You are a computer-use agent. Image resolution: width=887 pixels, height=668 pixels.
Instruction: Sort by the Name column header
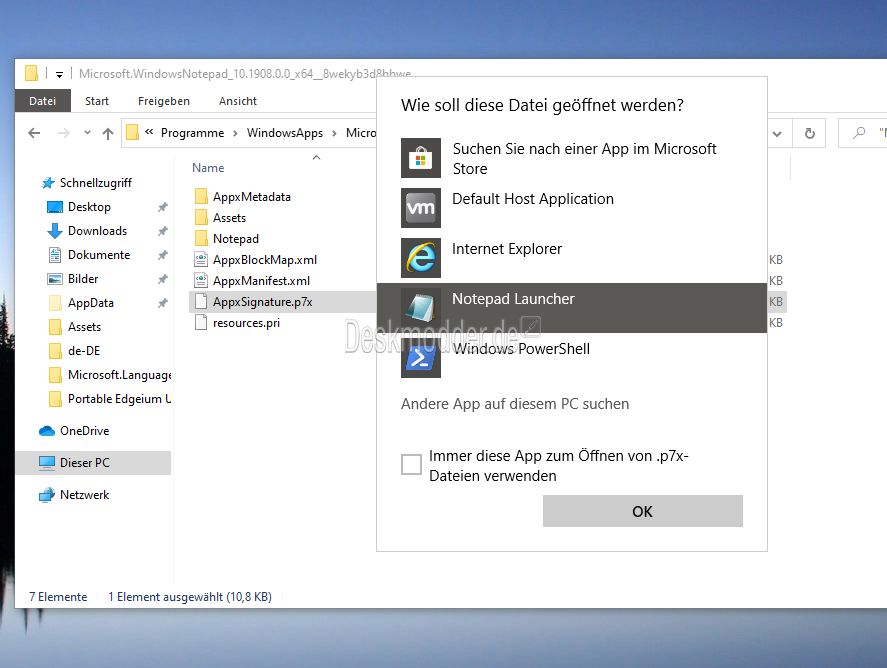[x=208, y=168]
